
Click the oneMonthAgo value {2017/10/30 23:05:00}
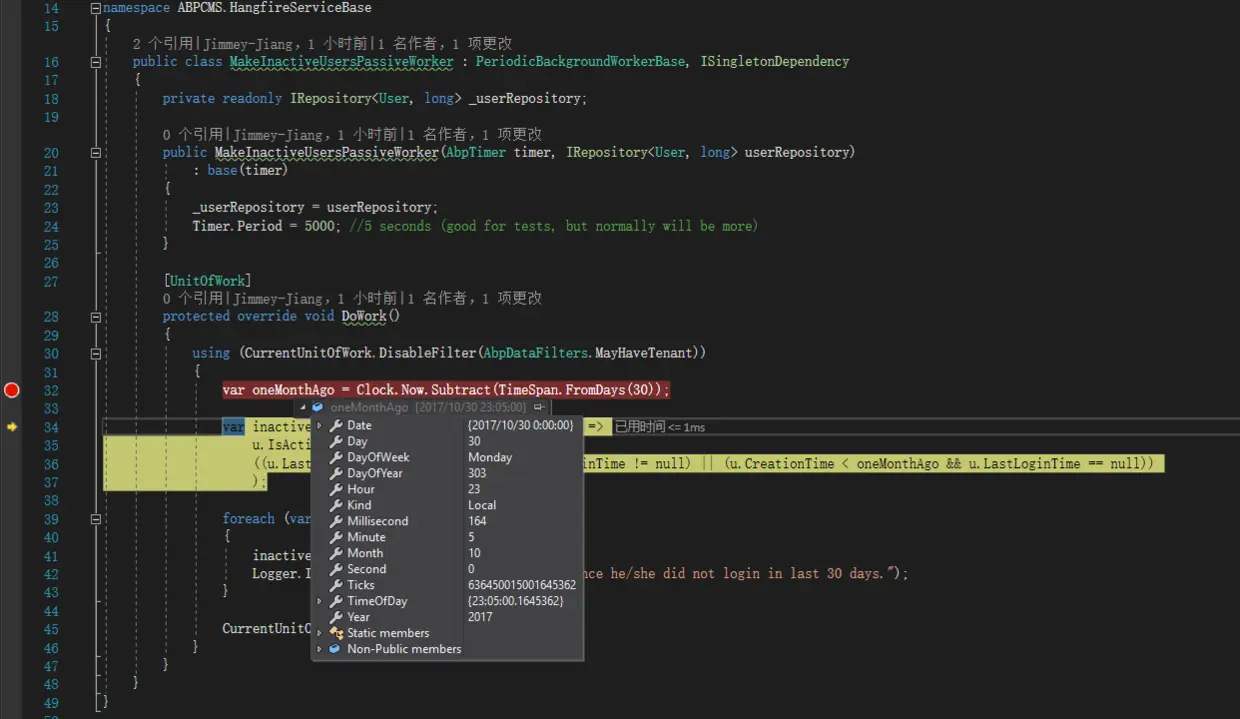pyautogui.click(x=469, y=408)
